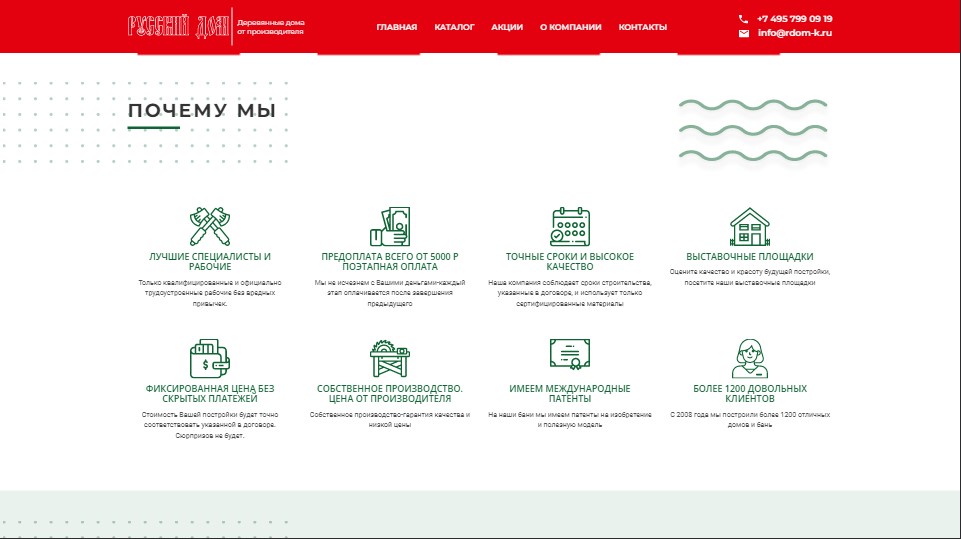Go to the АКЦИИ page
961x539 pixels.
click(x=507, y=27)
